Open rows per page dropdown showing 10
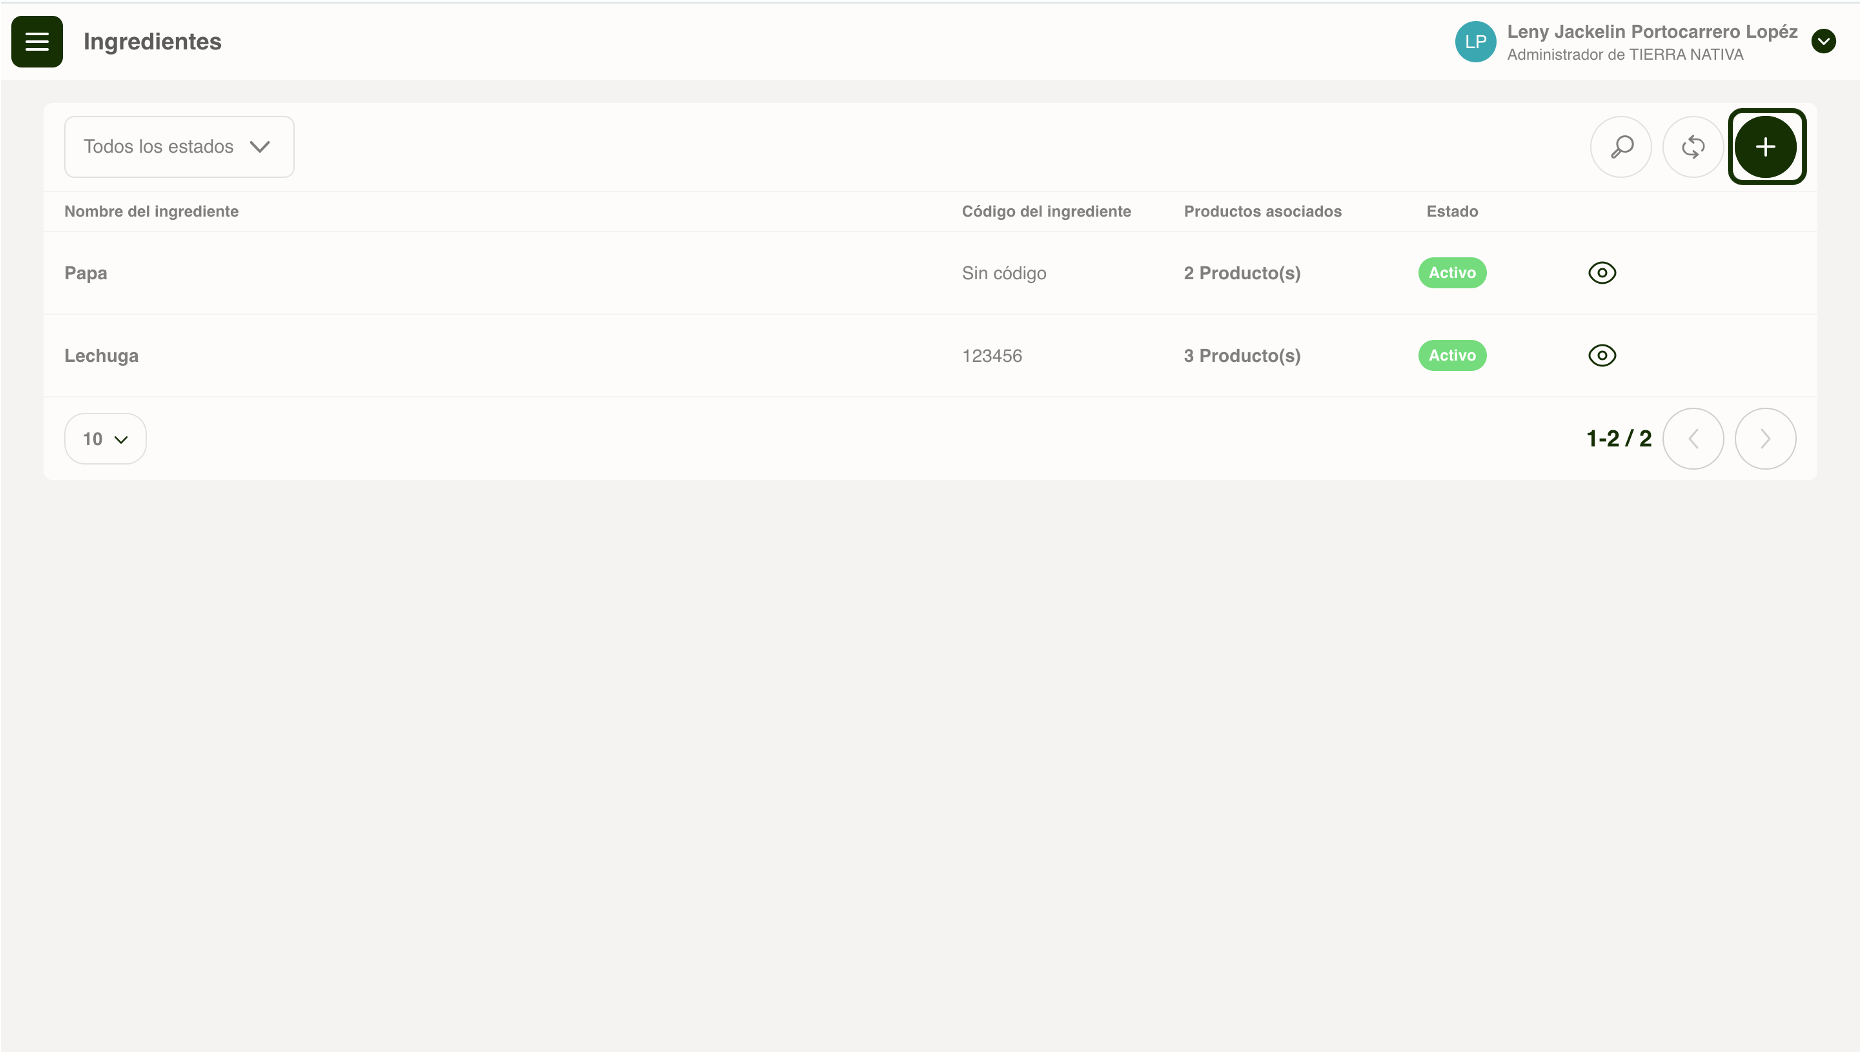Image resolution: width=1860 pixels, height=1052 pixels. [105, 439]
